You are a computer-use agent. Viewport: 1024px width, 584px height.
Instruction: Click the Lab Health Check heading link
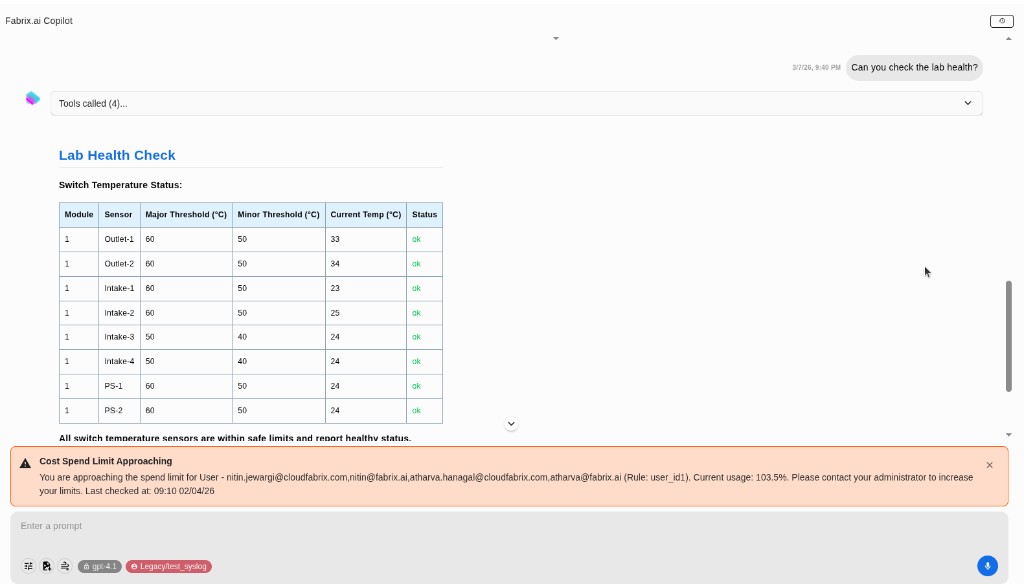pyautogui.click(x=117, y=155)
